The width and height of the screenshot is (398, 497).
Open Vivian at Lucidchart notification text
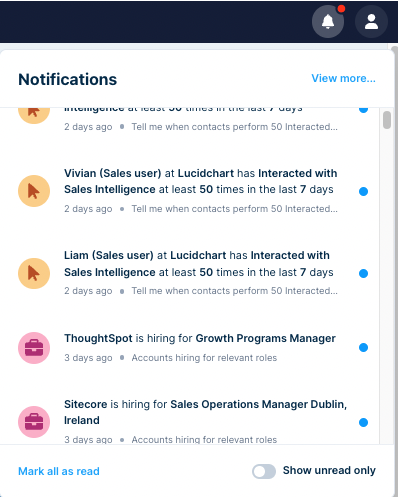(x=201, y=181)
